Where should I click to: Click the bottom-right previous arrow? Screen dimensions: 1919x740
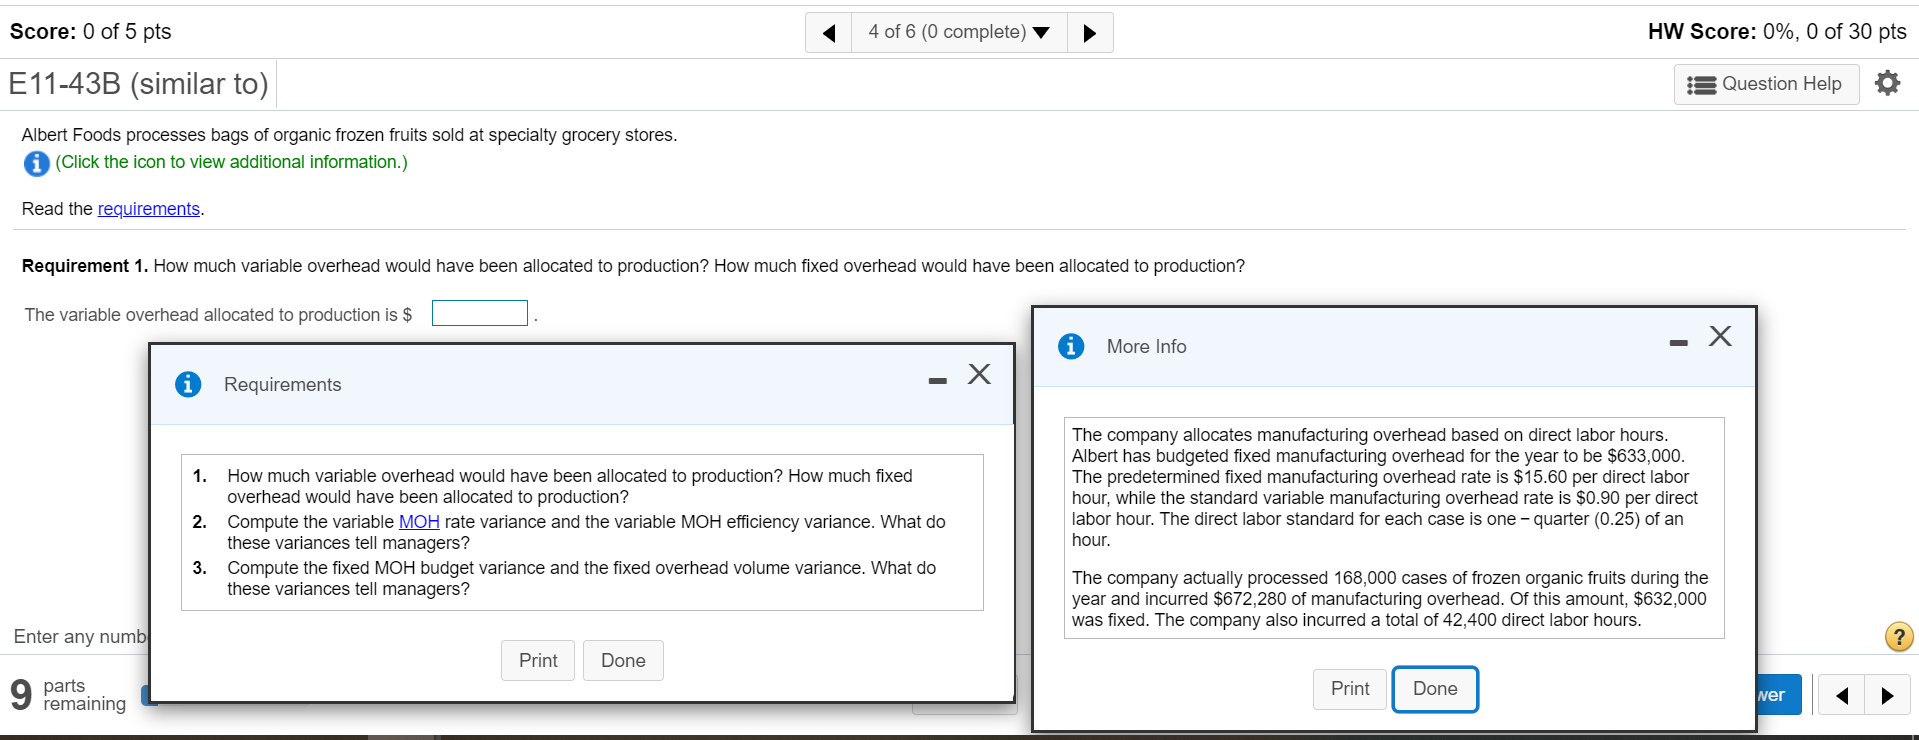tap(1841, 695)
